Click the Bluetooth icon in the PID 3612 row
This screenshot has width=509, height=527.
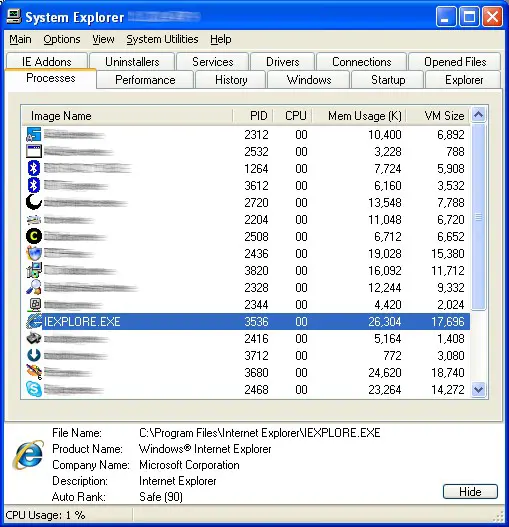point(34,186)
